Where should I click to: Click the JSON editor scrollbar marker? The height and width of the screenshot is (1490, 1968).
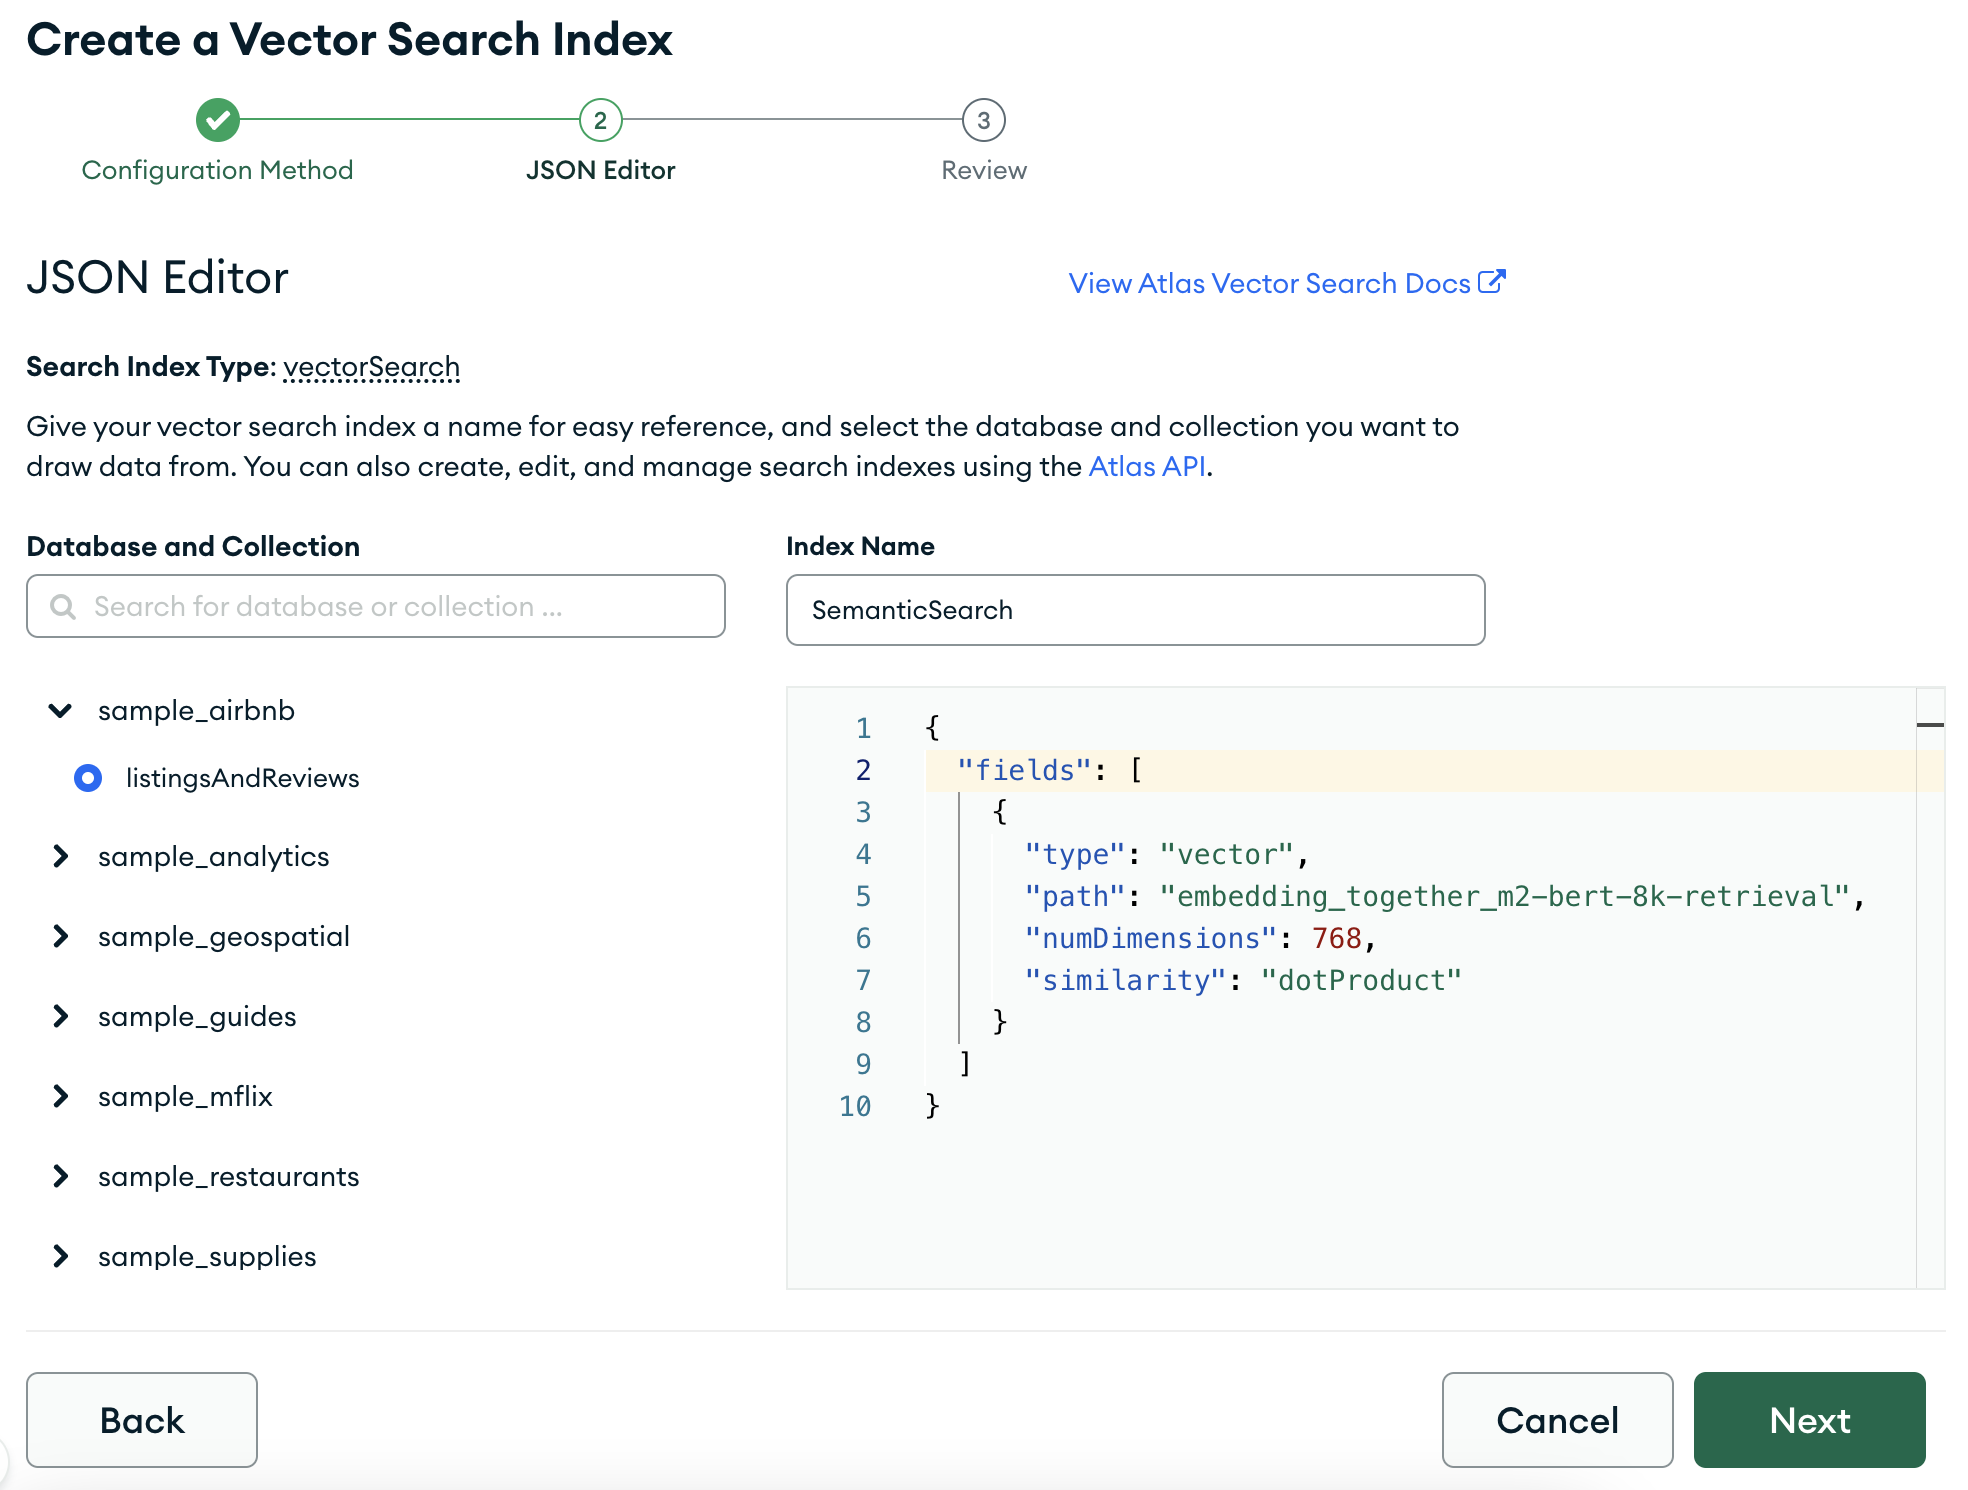click(x=1930, y=724)
